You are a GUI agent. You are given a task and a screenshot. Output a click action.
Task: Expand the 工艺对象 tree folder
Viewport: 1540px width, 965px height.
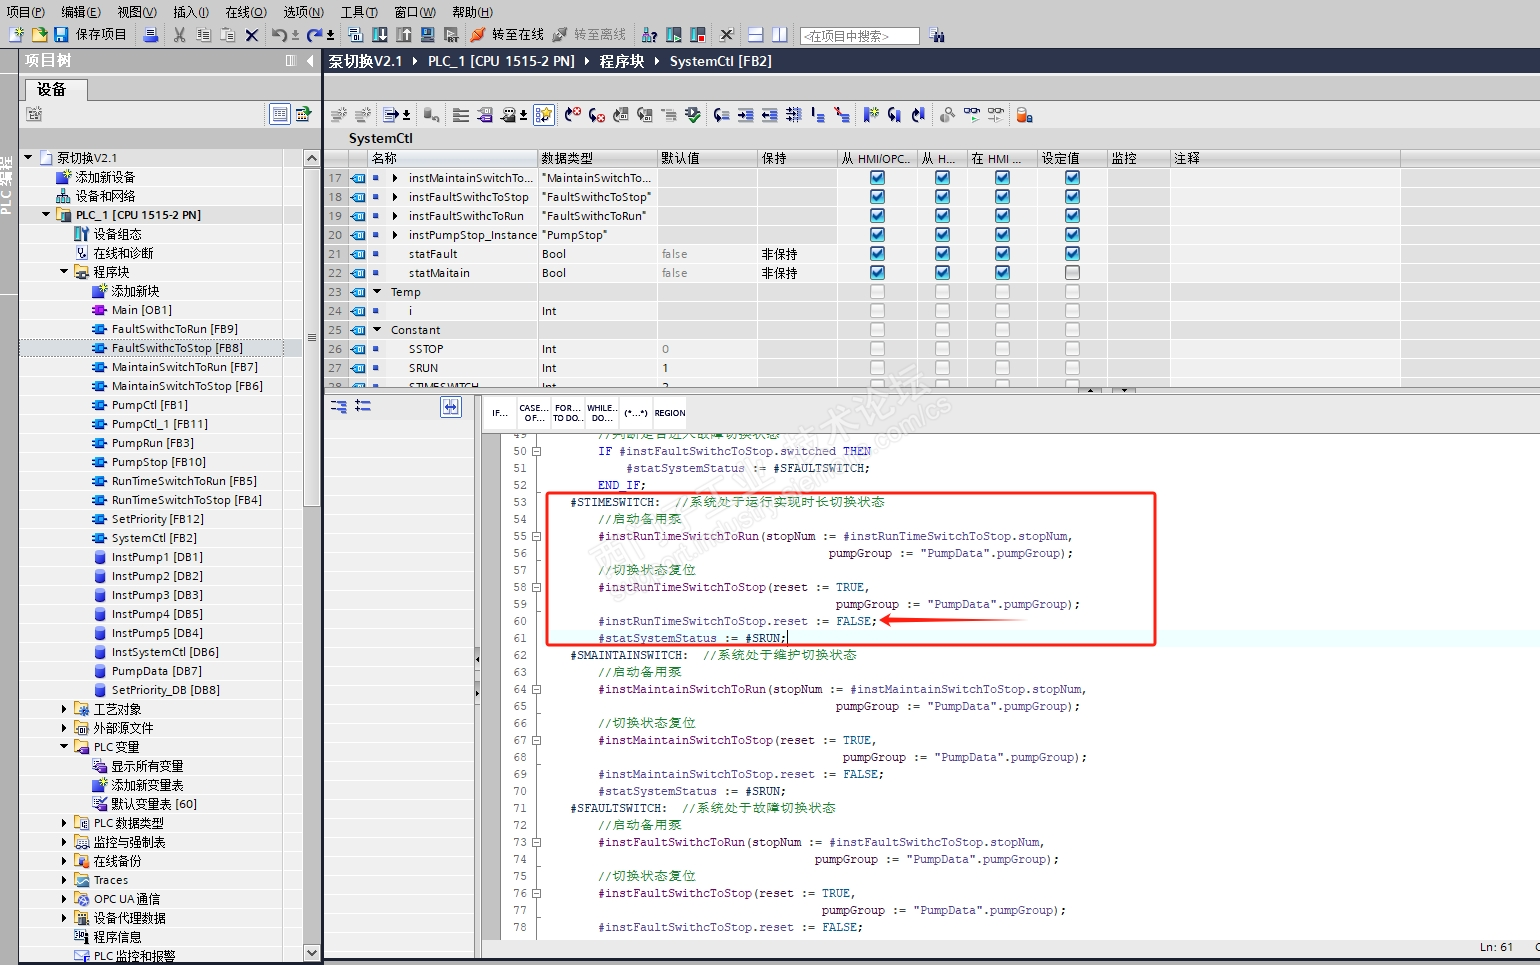(64, 709)
